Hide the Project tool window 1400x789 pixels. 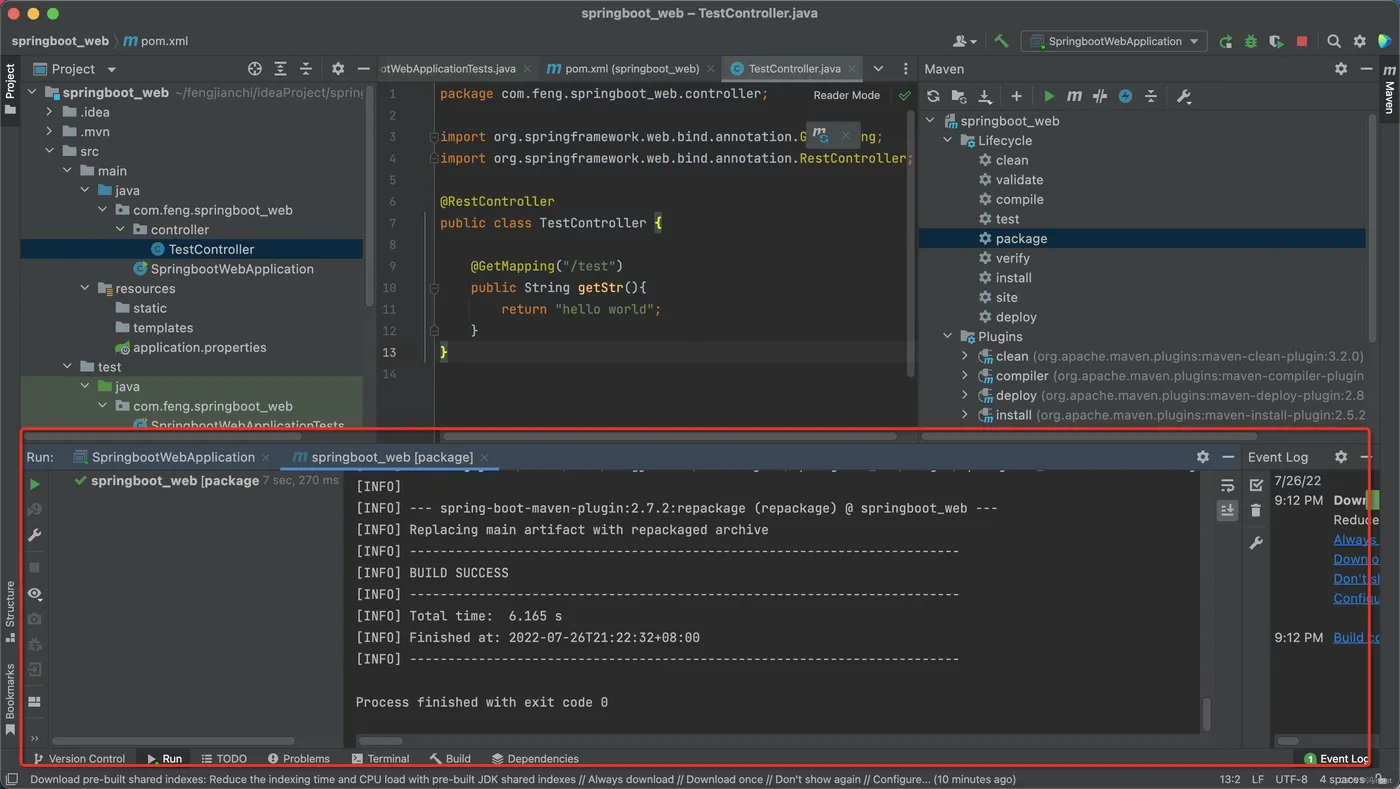click(363, 69)
